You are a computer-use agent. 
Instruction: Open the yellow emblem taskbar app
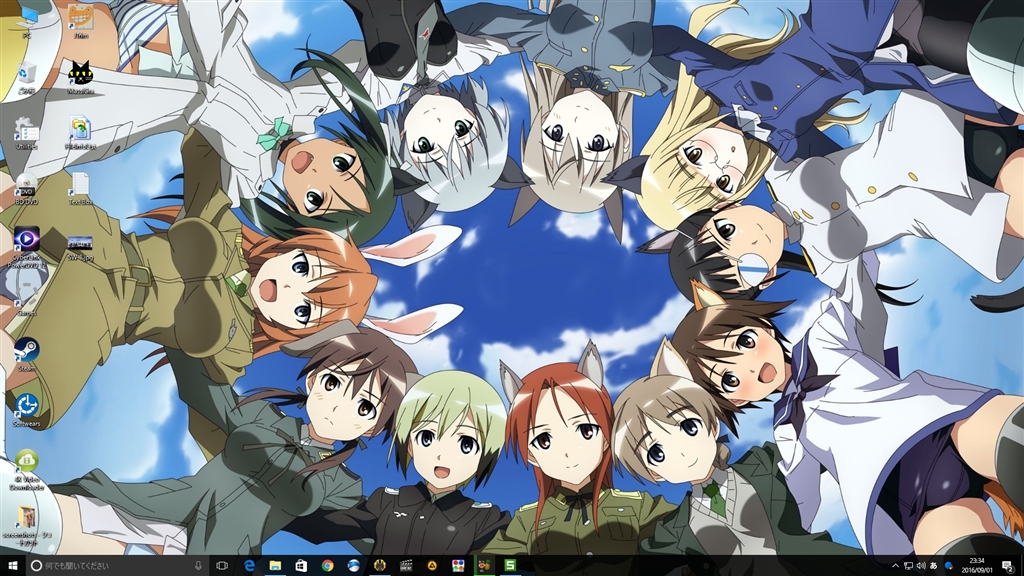click(379, 566)
